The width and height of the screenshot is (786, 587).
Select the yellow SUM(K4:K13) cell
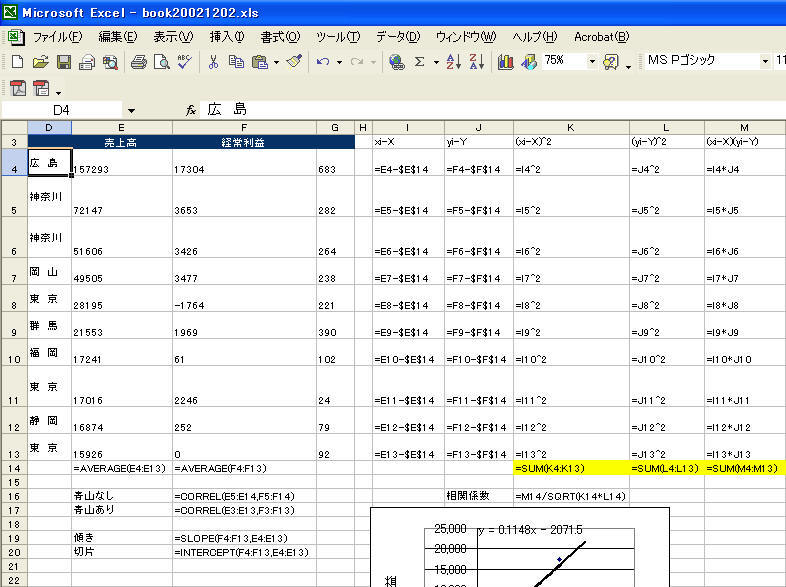570,468
